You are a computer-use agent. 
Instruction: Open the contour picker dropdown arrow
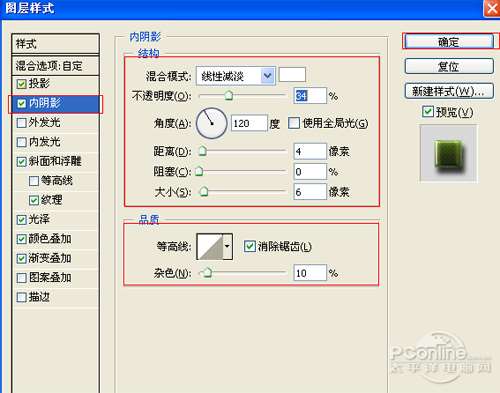click(x=227, y=247)
